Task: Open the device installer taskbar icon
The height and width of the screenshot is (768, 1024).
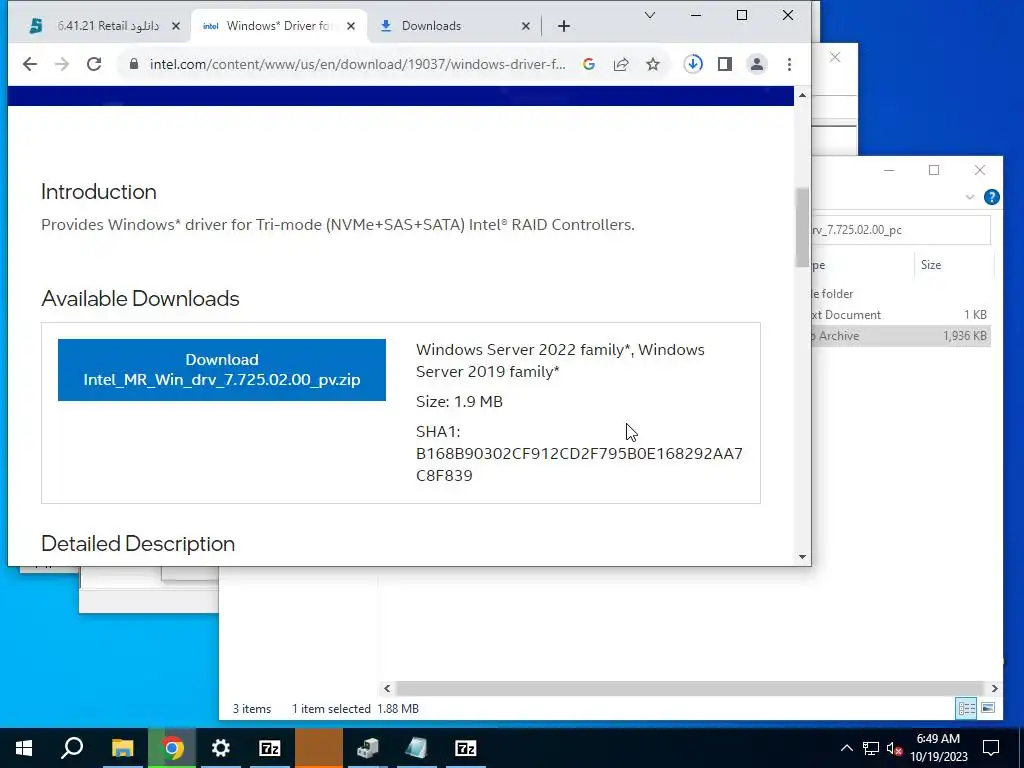Action: (368, 748)
